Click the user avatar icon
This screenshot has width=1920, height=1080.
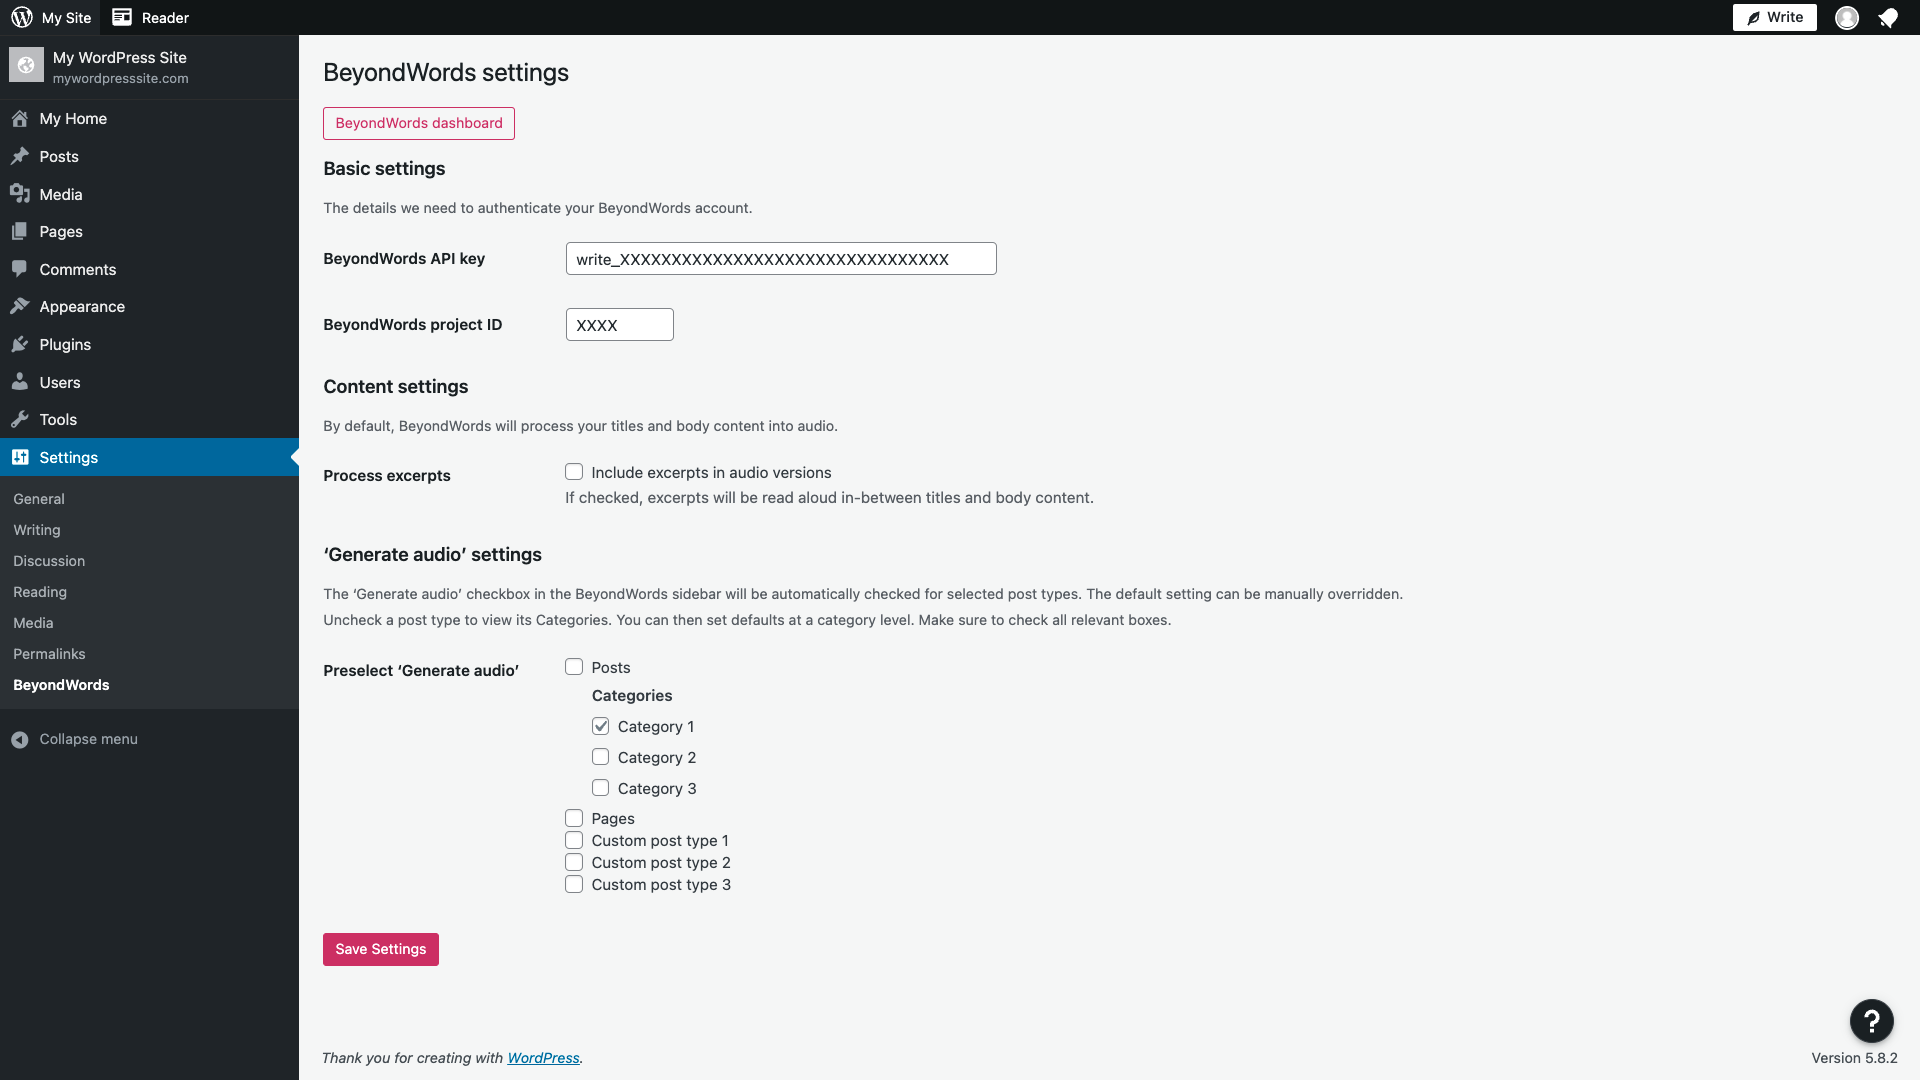[1847, 18]
